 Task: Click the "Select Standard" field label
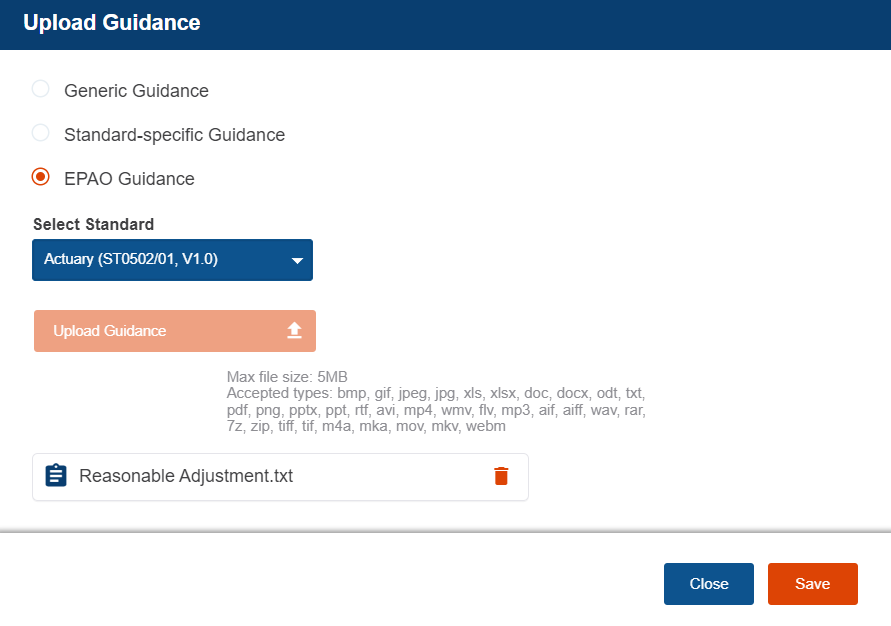pyautogui.click(x=94, y=224)
